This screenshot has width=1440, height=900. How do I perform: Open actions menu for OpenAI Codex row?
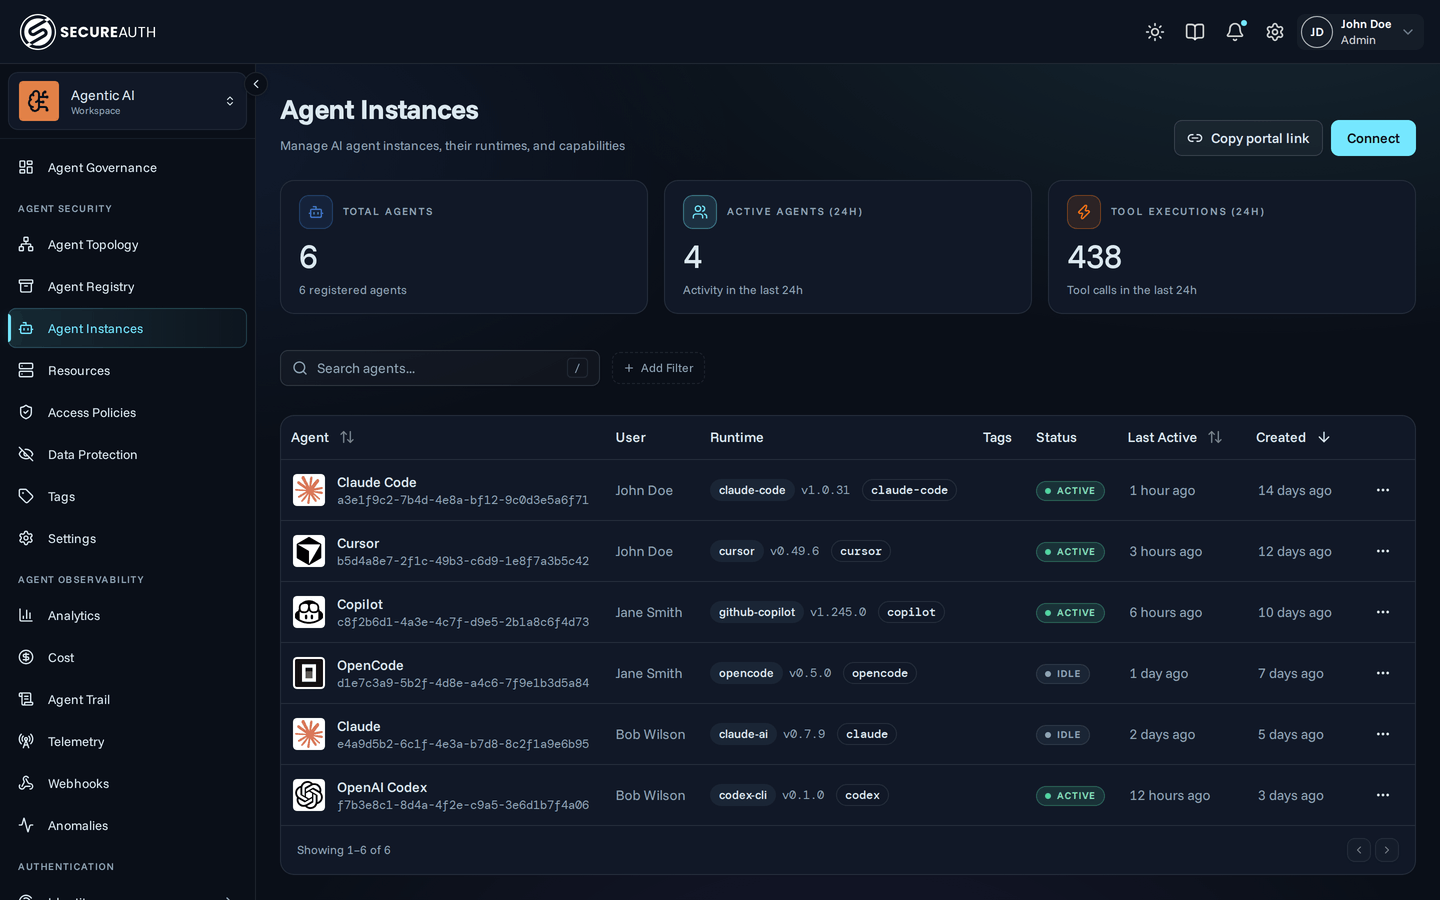[1383, 795]
